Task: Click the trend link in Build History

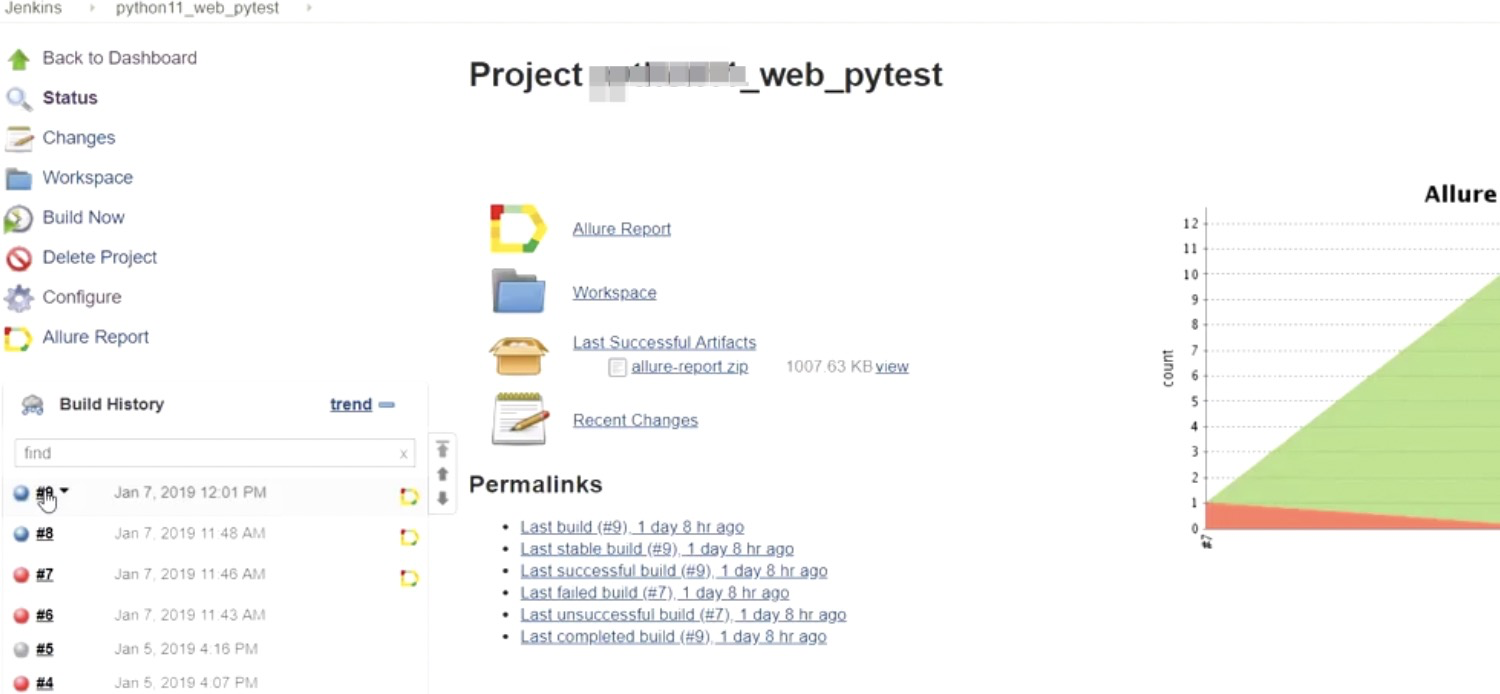Action: point(351,405)
